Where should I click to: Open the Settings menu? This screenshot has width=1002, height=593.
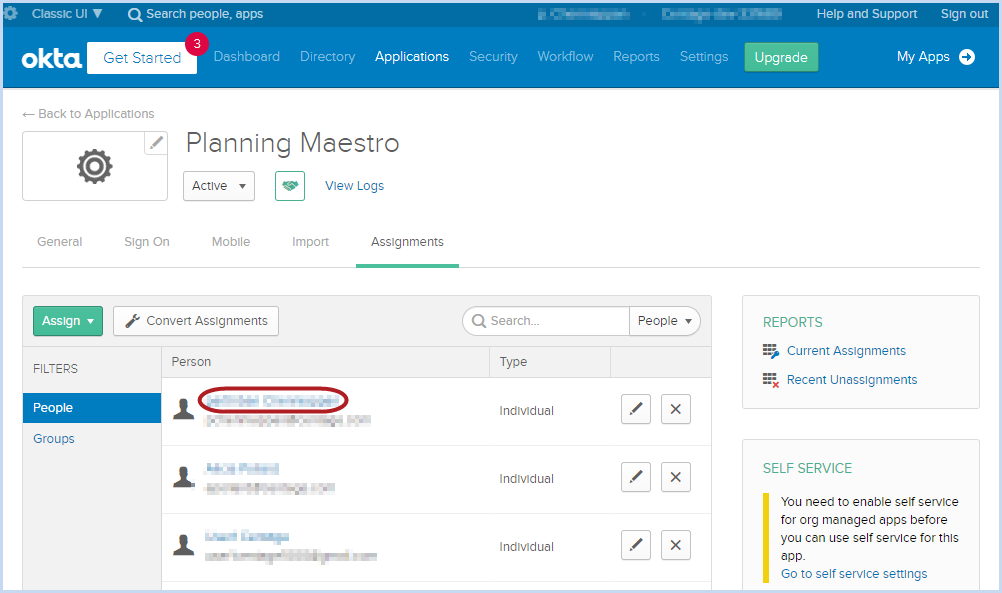(704, 56)
